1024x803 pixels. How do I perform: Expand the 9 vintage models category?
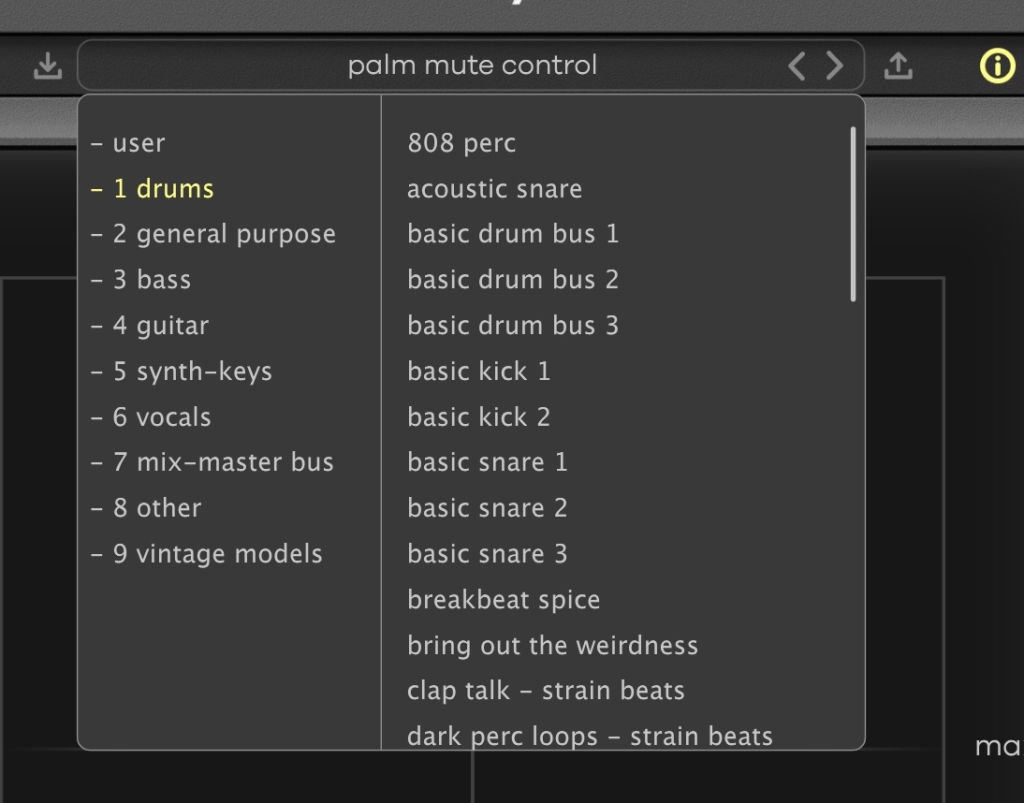pyautogui.click(x=207, y=554)
